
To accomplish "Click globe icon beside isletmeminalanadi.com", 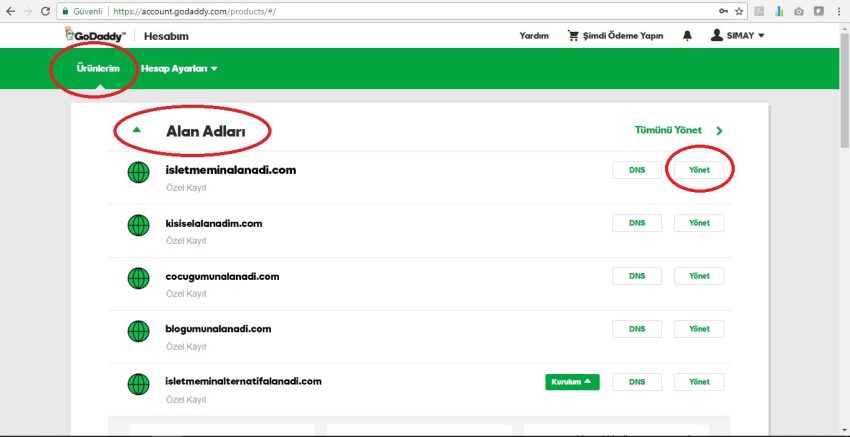I will click(x=139, y=172).
